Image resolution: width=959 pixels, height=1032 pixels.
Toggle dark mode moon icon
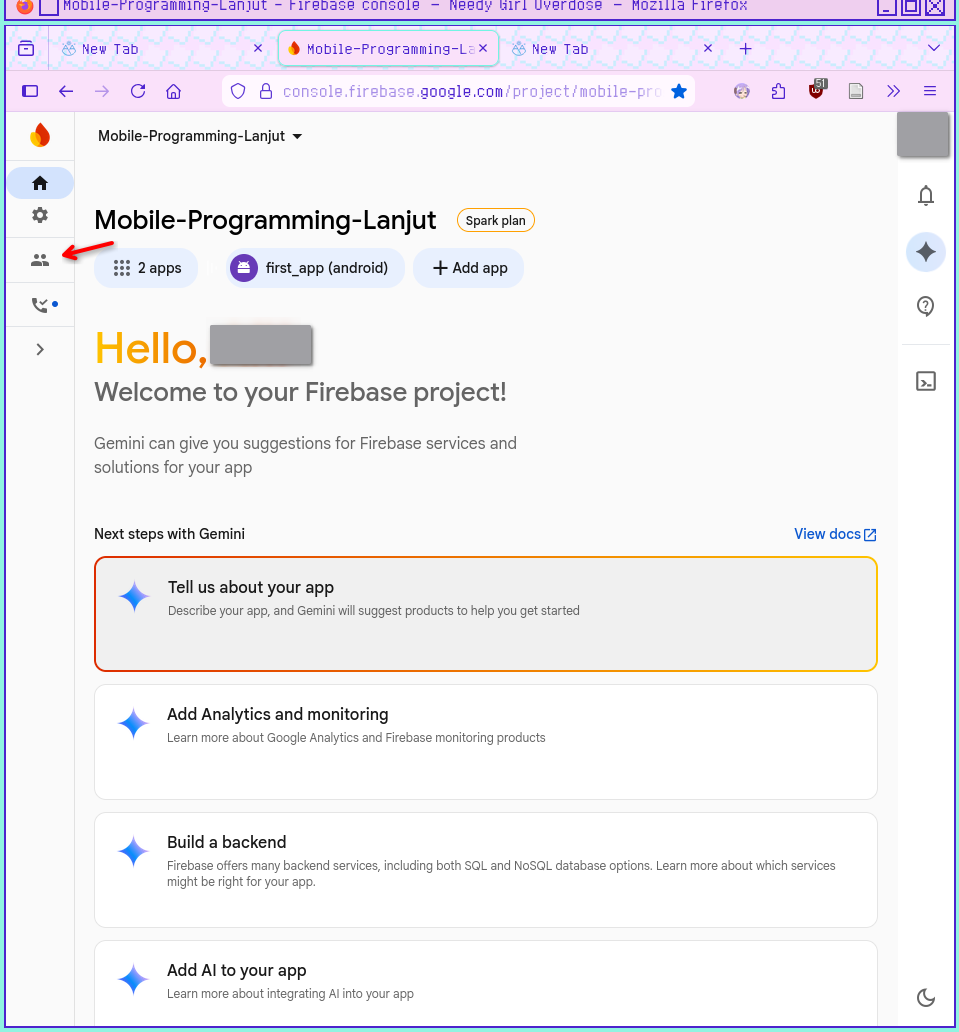point(926,997)
